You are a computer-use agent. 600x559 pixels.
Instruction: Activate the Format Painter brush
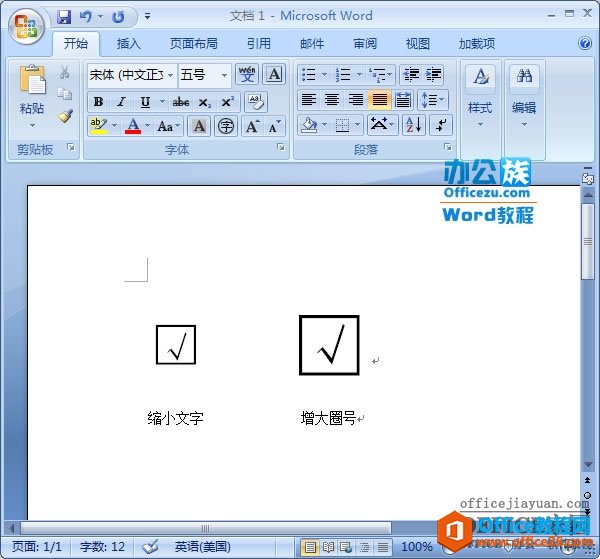pyautogui.click(x=65, y=116)
